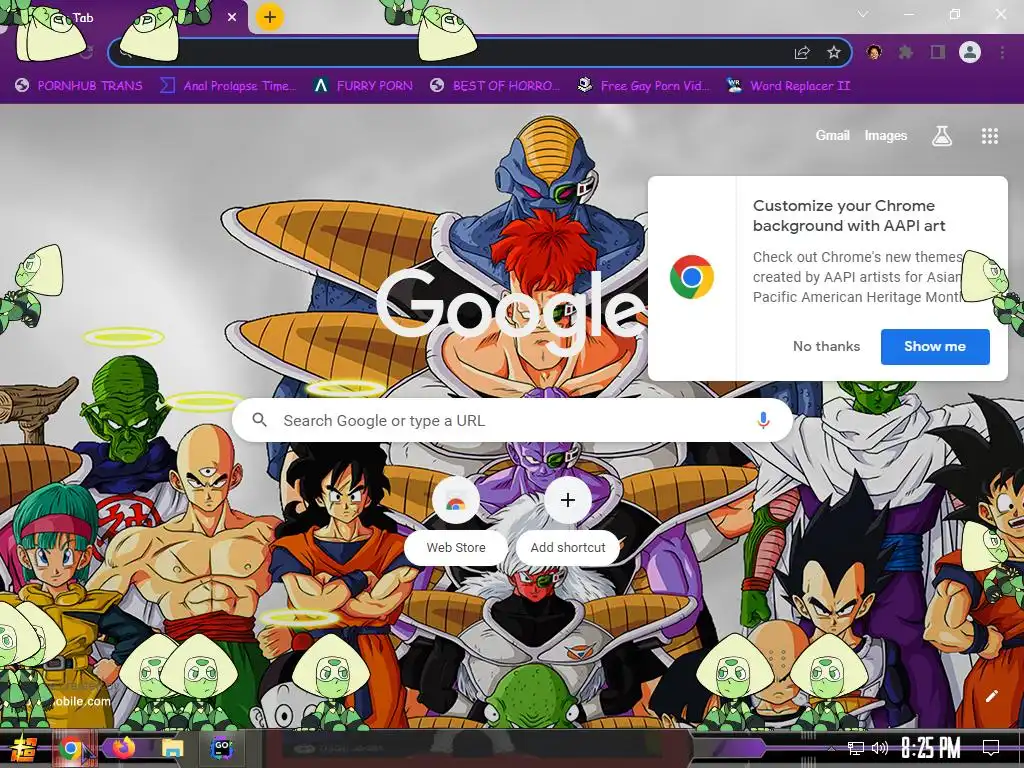Dismiss the popup with No thanks
This screenshot has height=768, width=1024.
(x=826, y=346)
